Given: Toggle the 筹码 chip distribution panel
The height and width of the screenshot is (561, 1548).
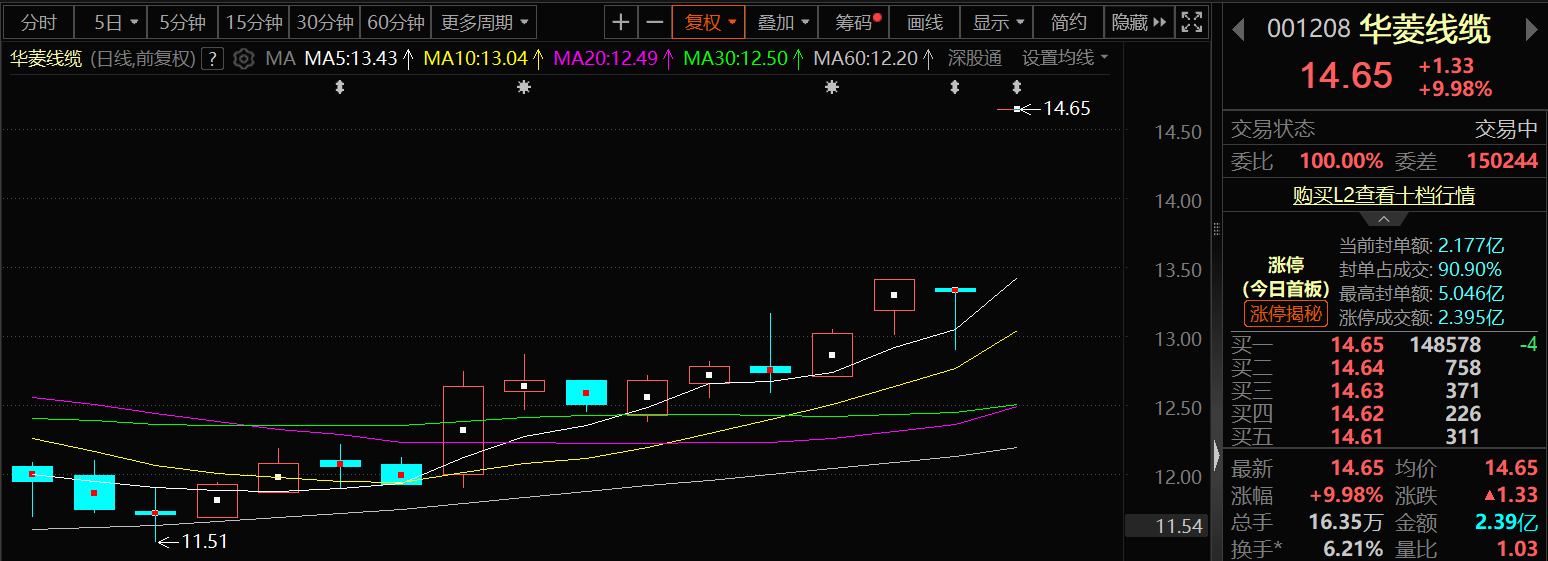Looking at the screenshot, I should (x=857, y=22).
